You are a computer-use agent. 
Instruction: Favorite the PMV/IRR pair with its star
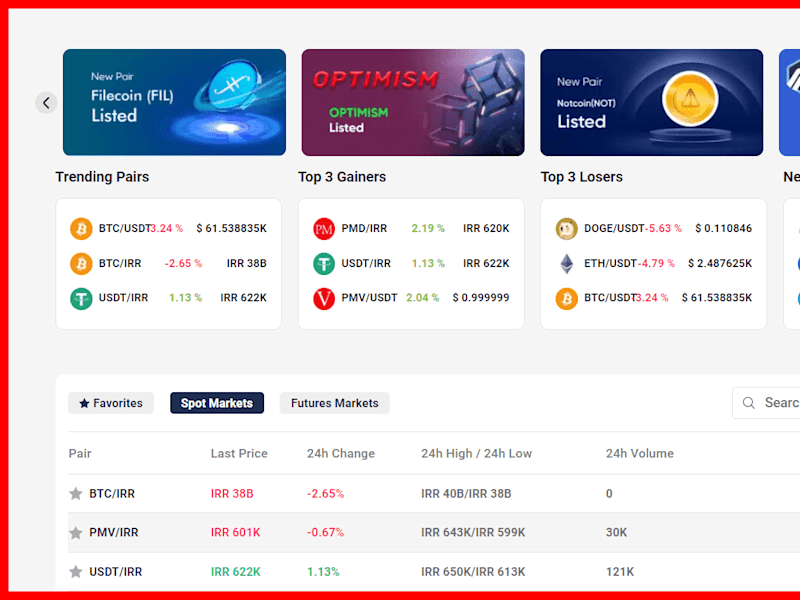tap(76, 533)
